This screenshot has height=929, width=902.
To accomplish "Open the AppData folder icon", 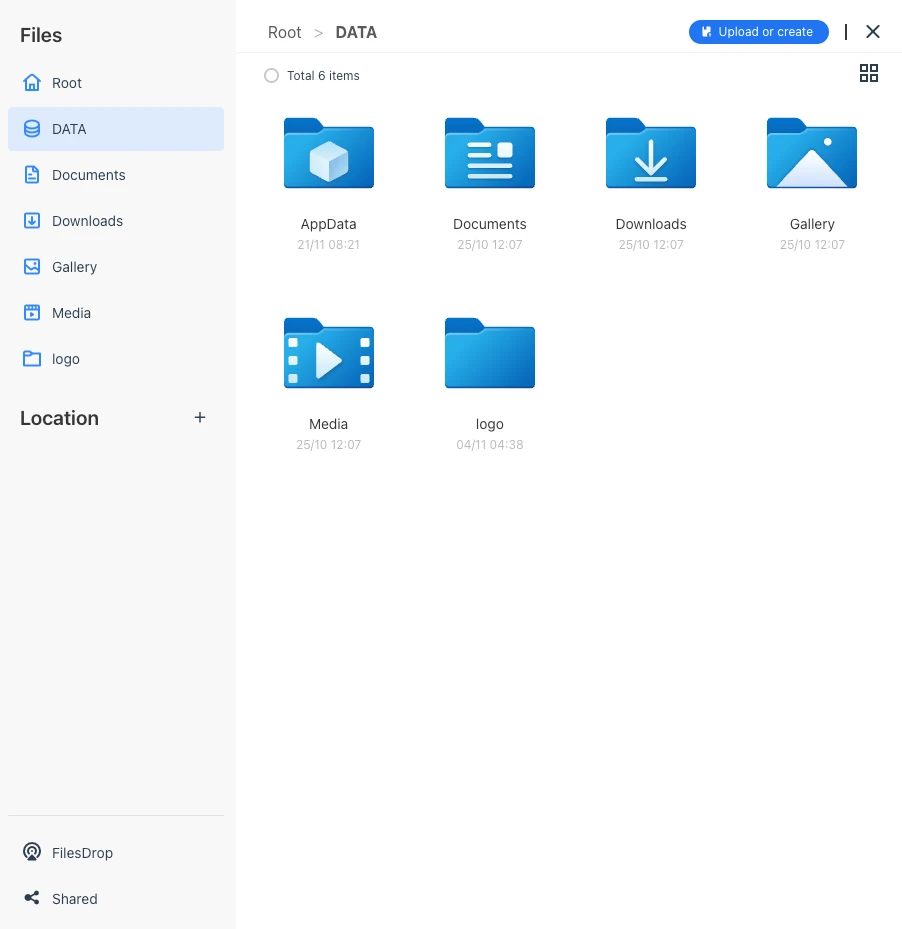I will pos(329,153).
